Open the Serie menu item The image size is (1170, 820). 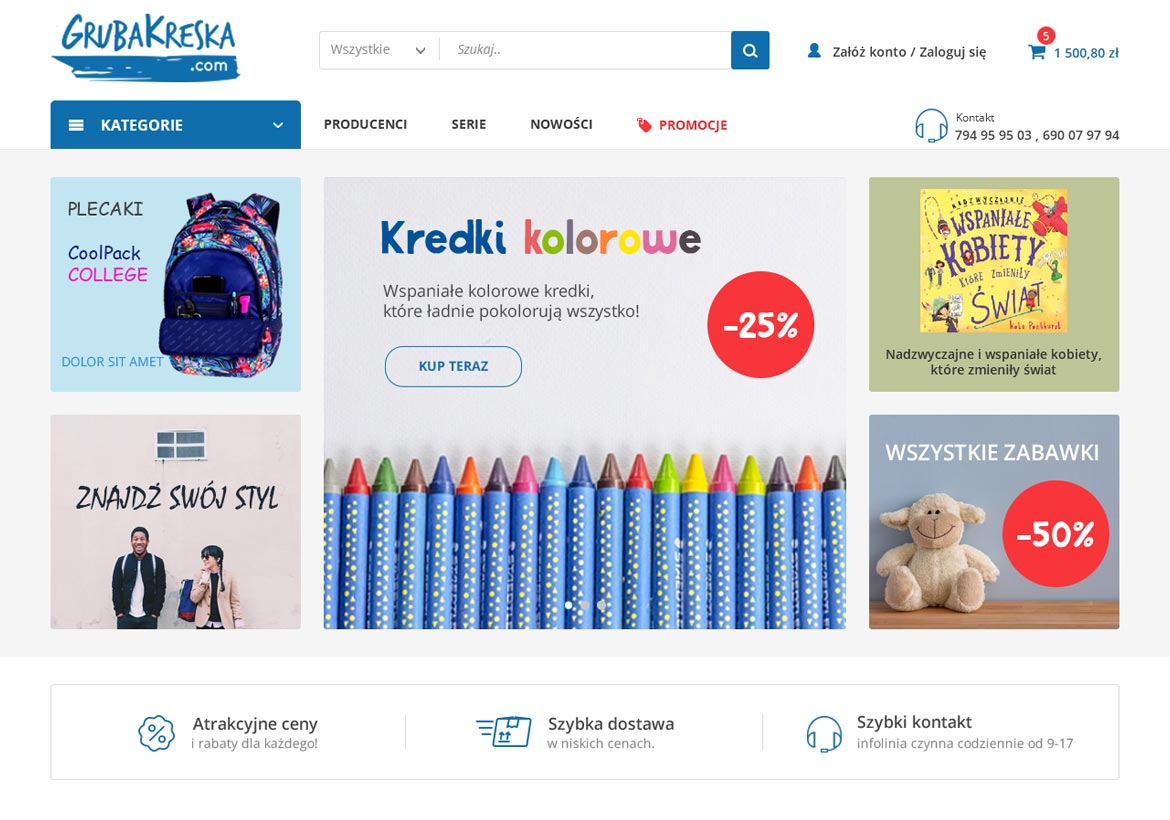pos(469,124)
